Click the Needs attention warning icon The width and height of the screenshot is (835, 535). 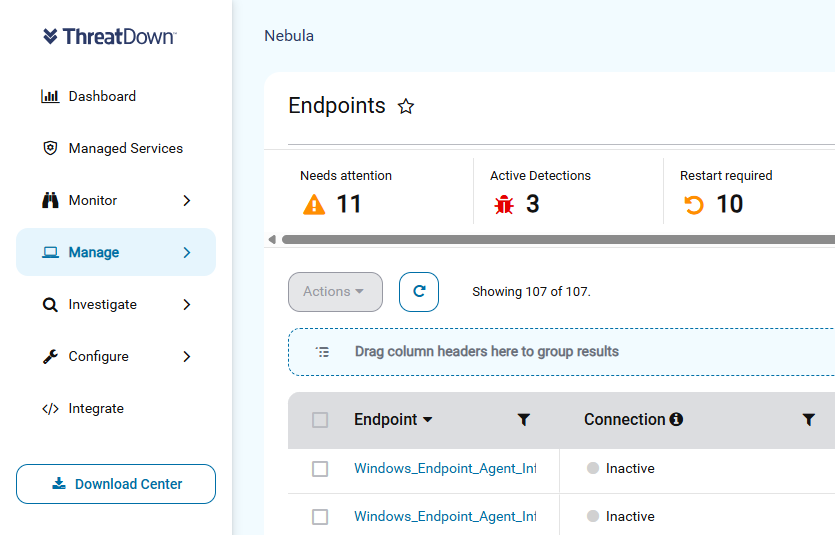pyautogui.click(x=314, y=204)
